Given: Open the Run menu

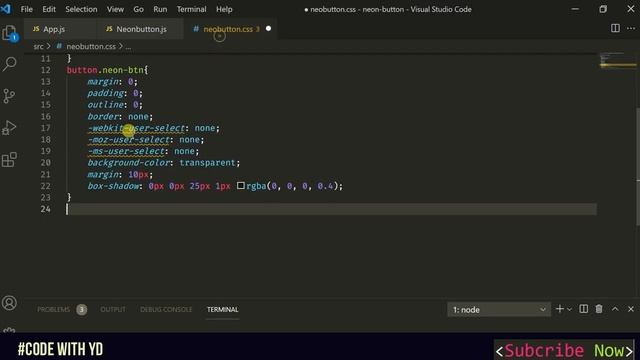Looking at the screenshot, I should pos(160,9).
